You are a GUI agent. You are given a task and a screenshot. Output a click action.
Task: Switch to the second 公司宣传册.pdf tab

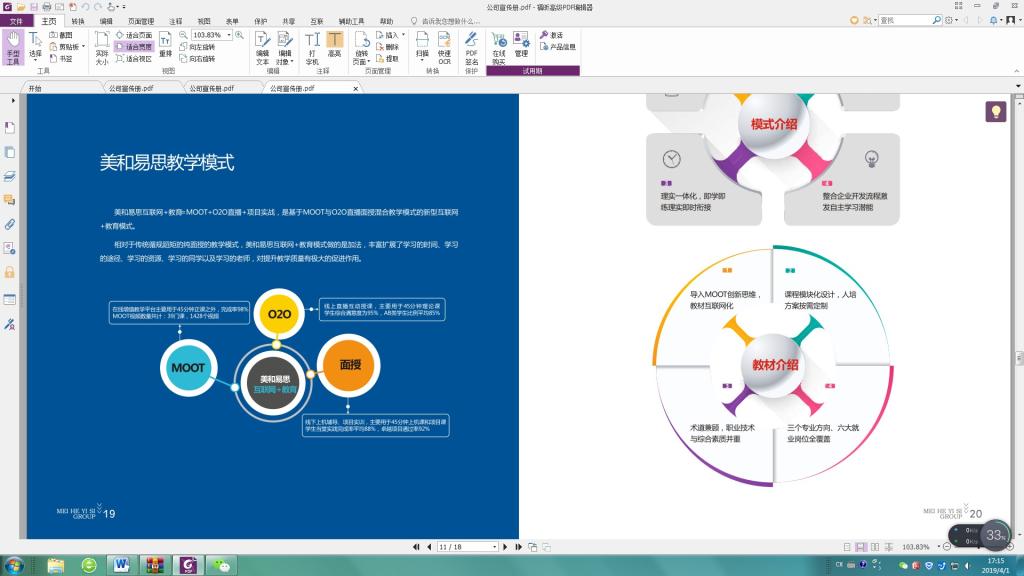coord(210,88)
